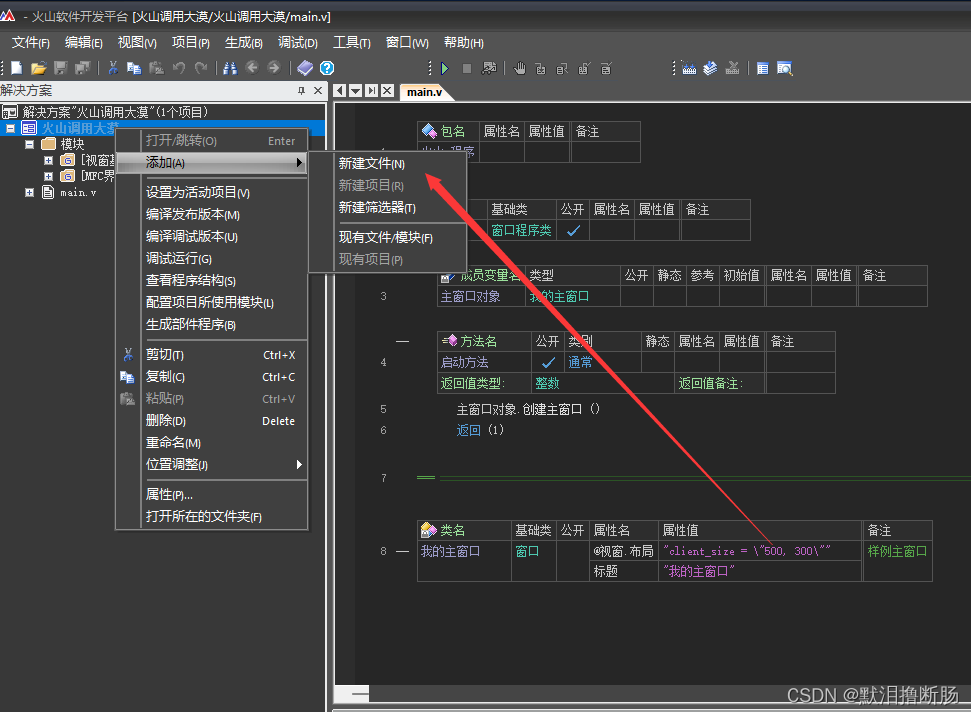Viewport: 971px width, 712px height.
Task: Click the binoculars find icon
Action: click(230, 68)
